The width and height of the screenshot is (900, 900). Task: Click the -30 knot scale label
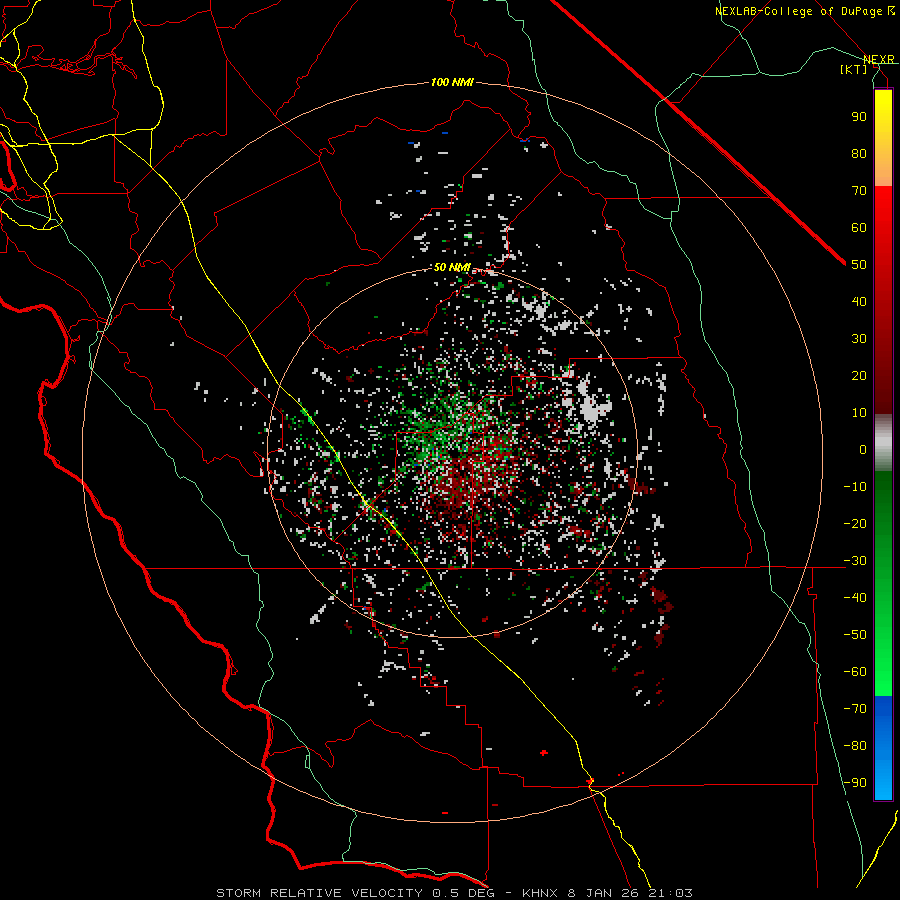pyautogui.click(x=855, y=561)
